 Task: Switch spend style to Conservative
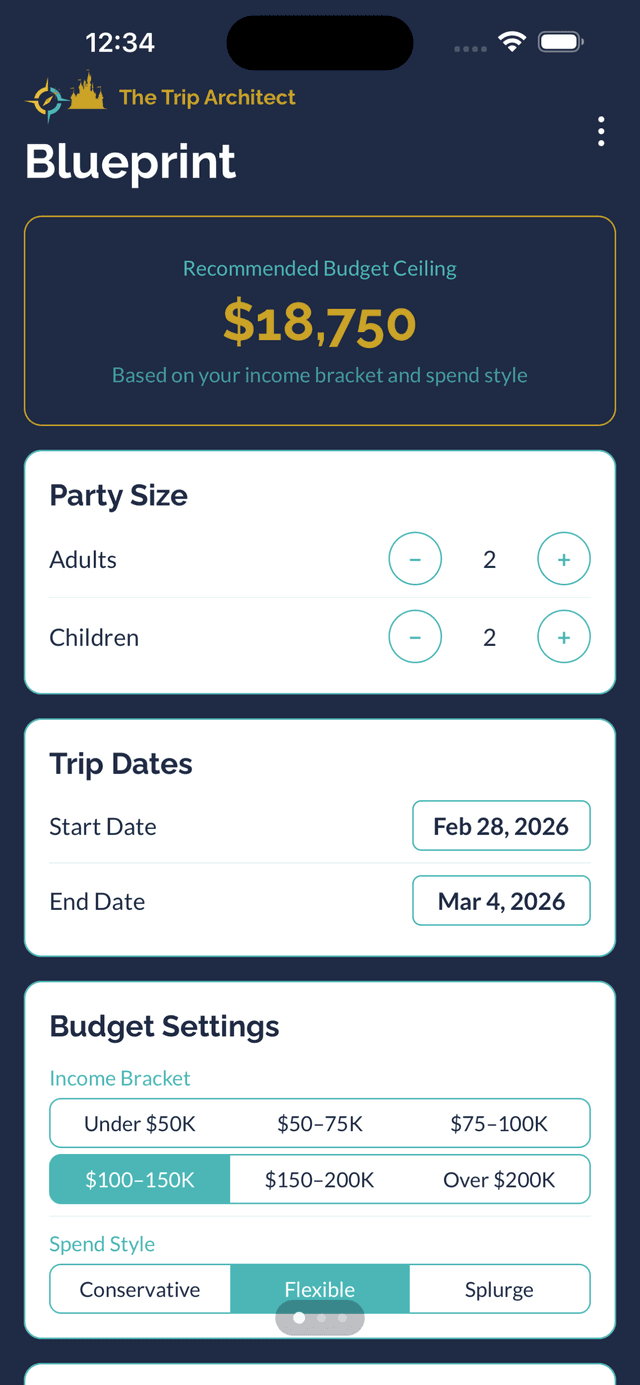pyautogui.click(x=140, y=1289)
